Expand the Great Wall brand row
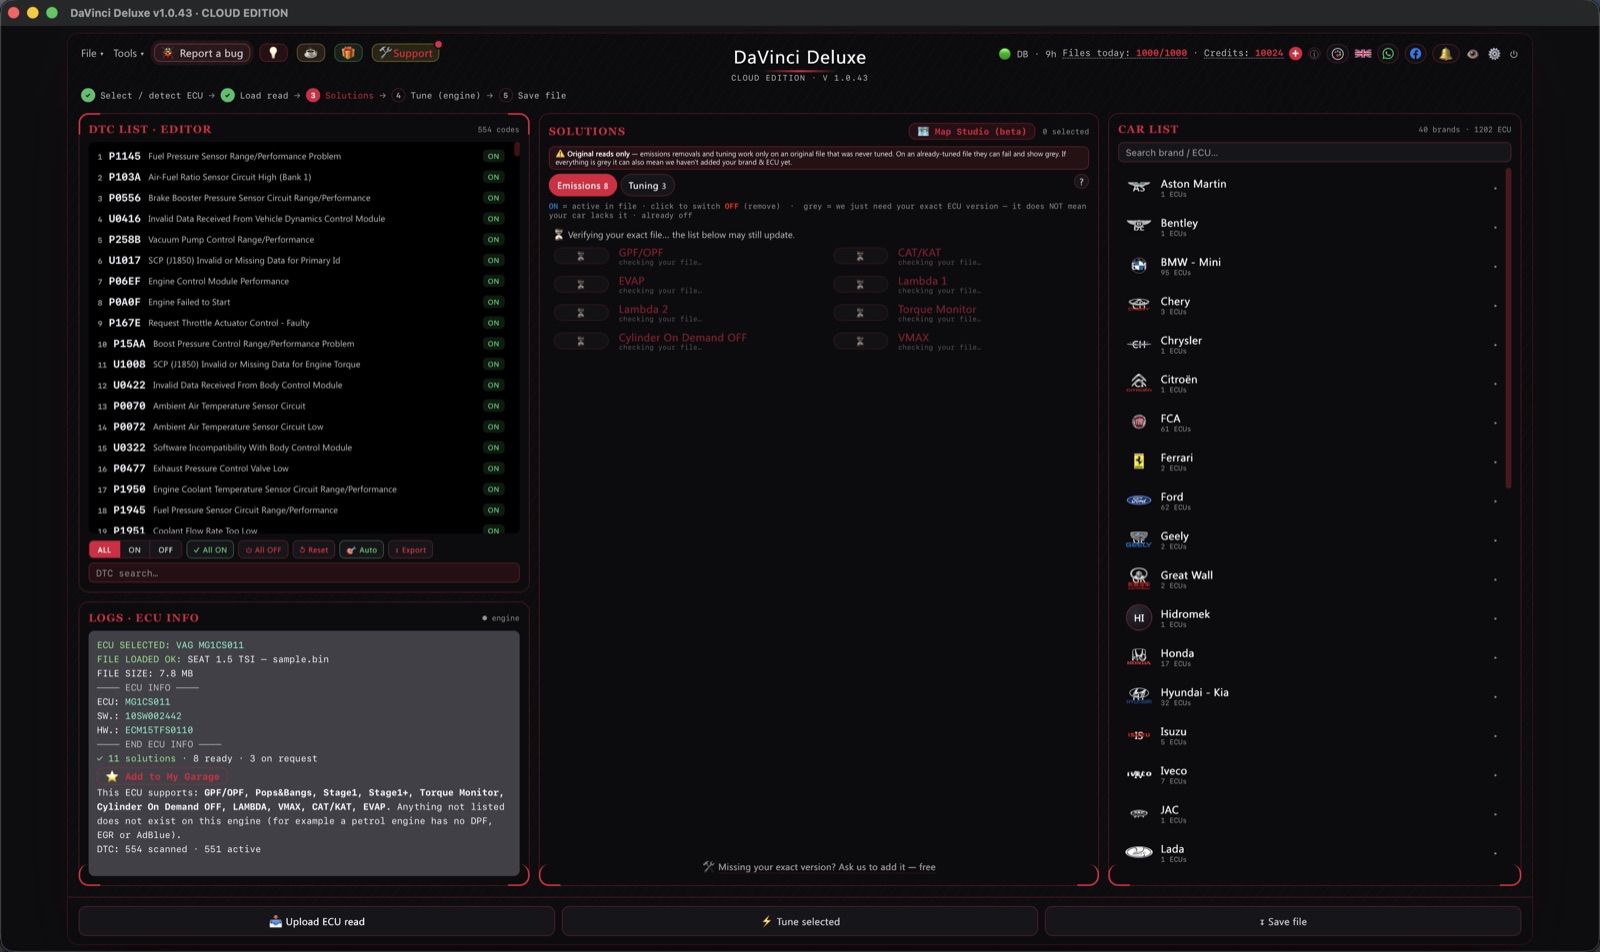1600x952 pixels. tap(1314, 578)
